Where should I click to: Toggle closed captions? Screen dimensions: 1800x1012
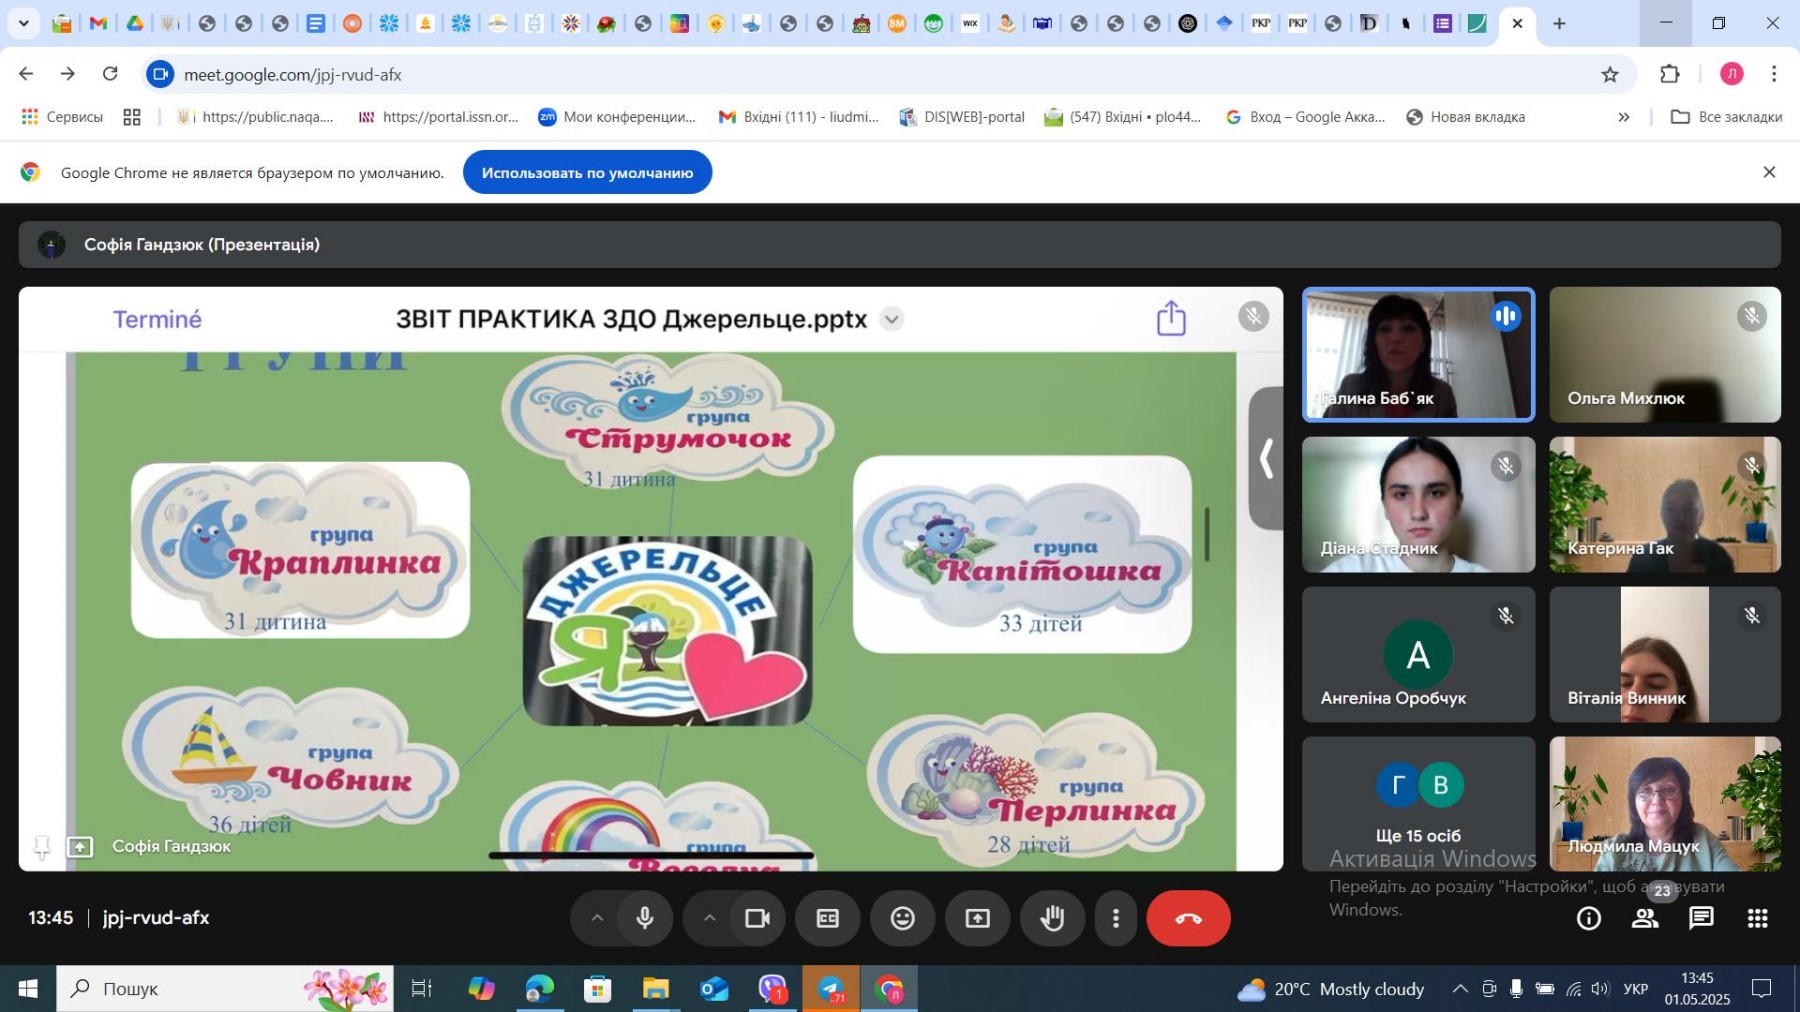pyautogui.click(x=827, y=918)
